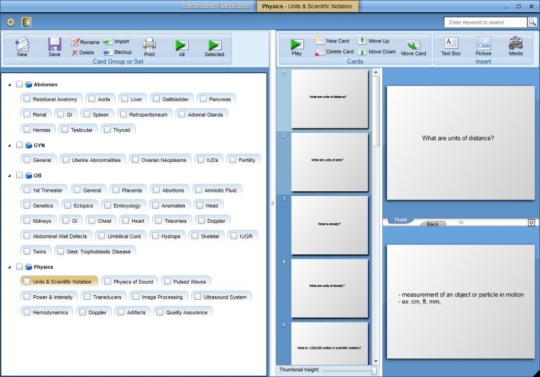Delete the selected card group

tap(83, 52)
